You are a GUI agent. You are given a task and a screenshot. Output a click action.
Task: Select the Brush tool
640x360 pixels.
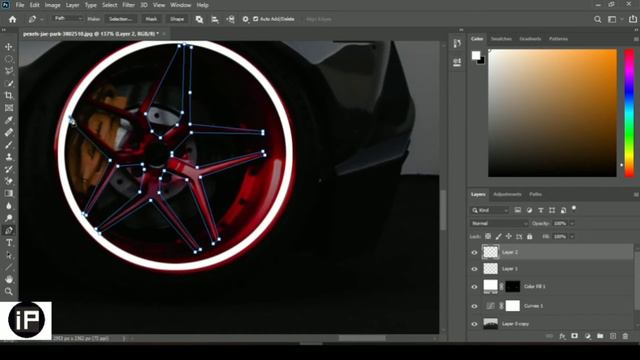[x=9, y=144]
